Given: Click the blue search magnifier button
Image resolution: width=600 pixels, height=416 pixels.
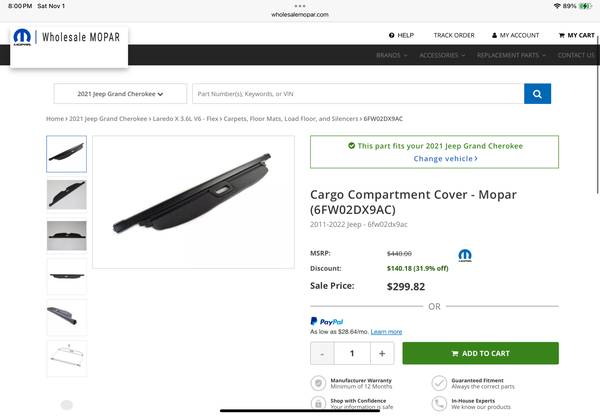Looking at the screenshot, I should 537,94.
